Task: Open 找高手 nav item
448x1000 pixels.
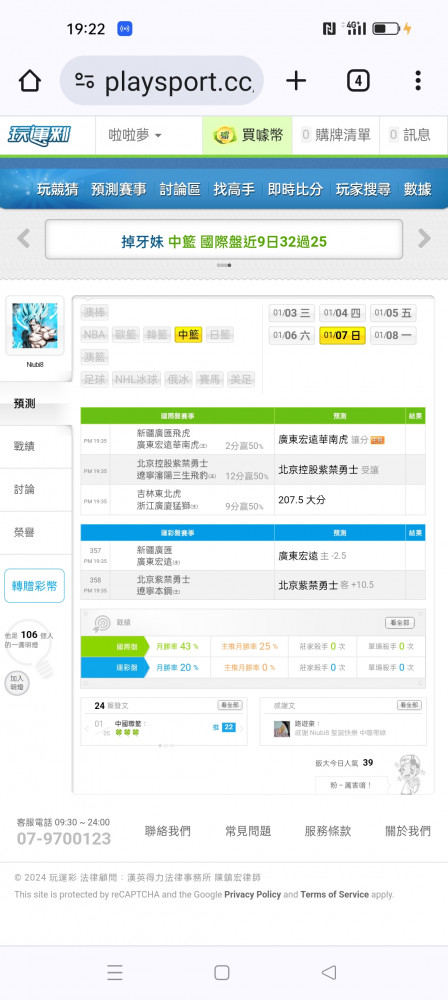Action: coord(234,189)
